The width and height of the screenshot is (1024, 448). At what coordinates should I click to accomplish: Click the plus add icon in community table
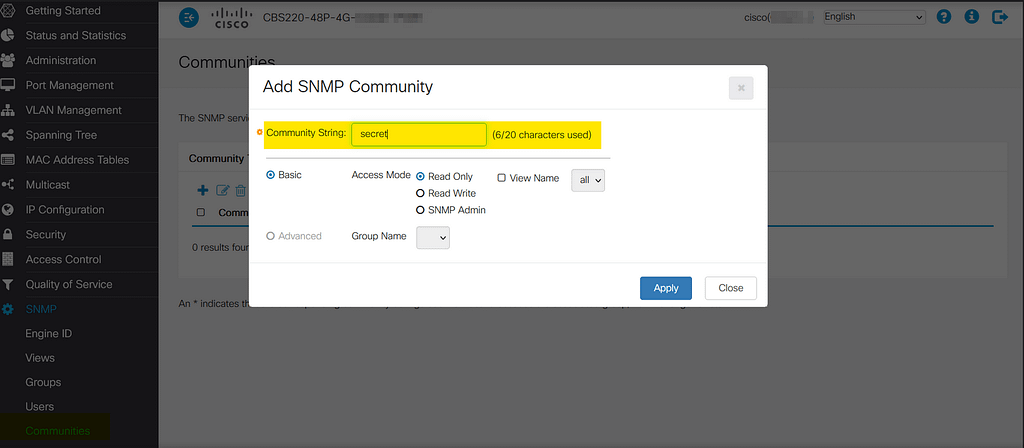(203, 190)
